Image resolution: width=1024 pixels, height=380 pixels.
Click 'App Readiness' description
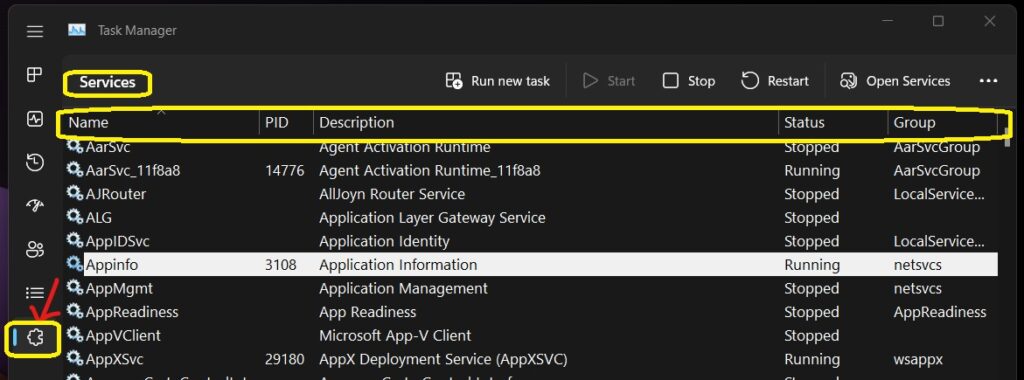[367, 312]
